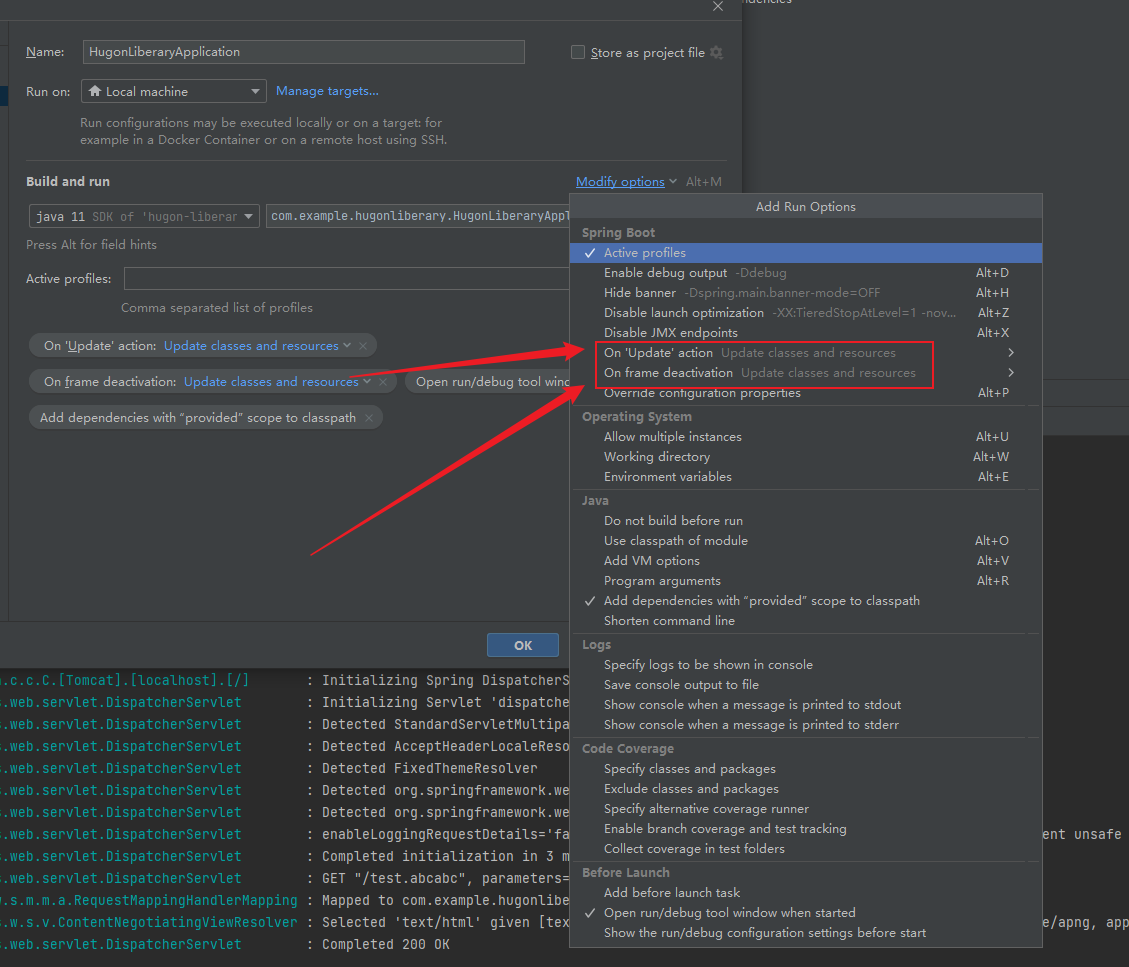Open the java 11 SDK dropdown

(144, 216)
